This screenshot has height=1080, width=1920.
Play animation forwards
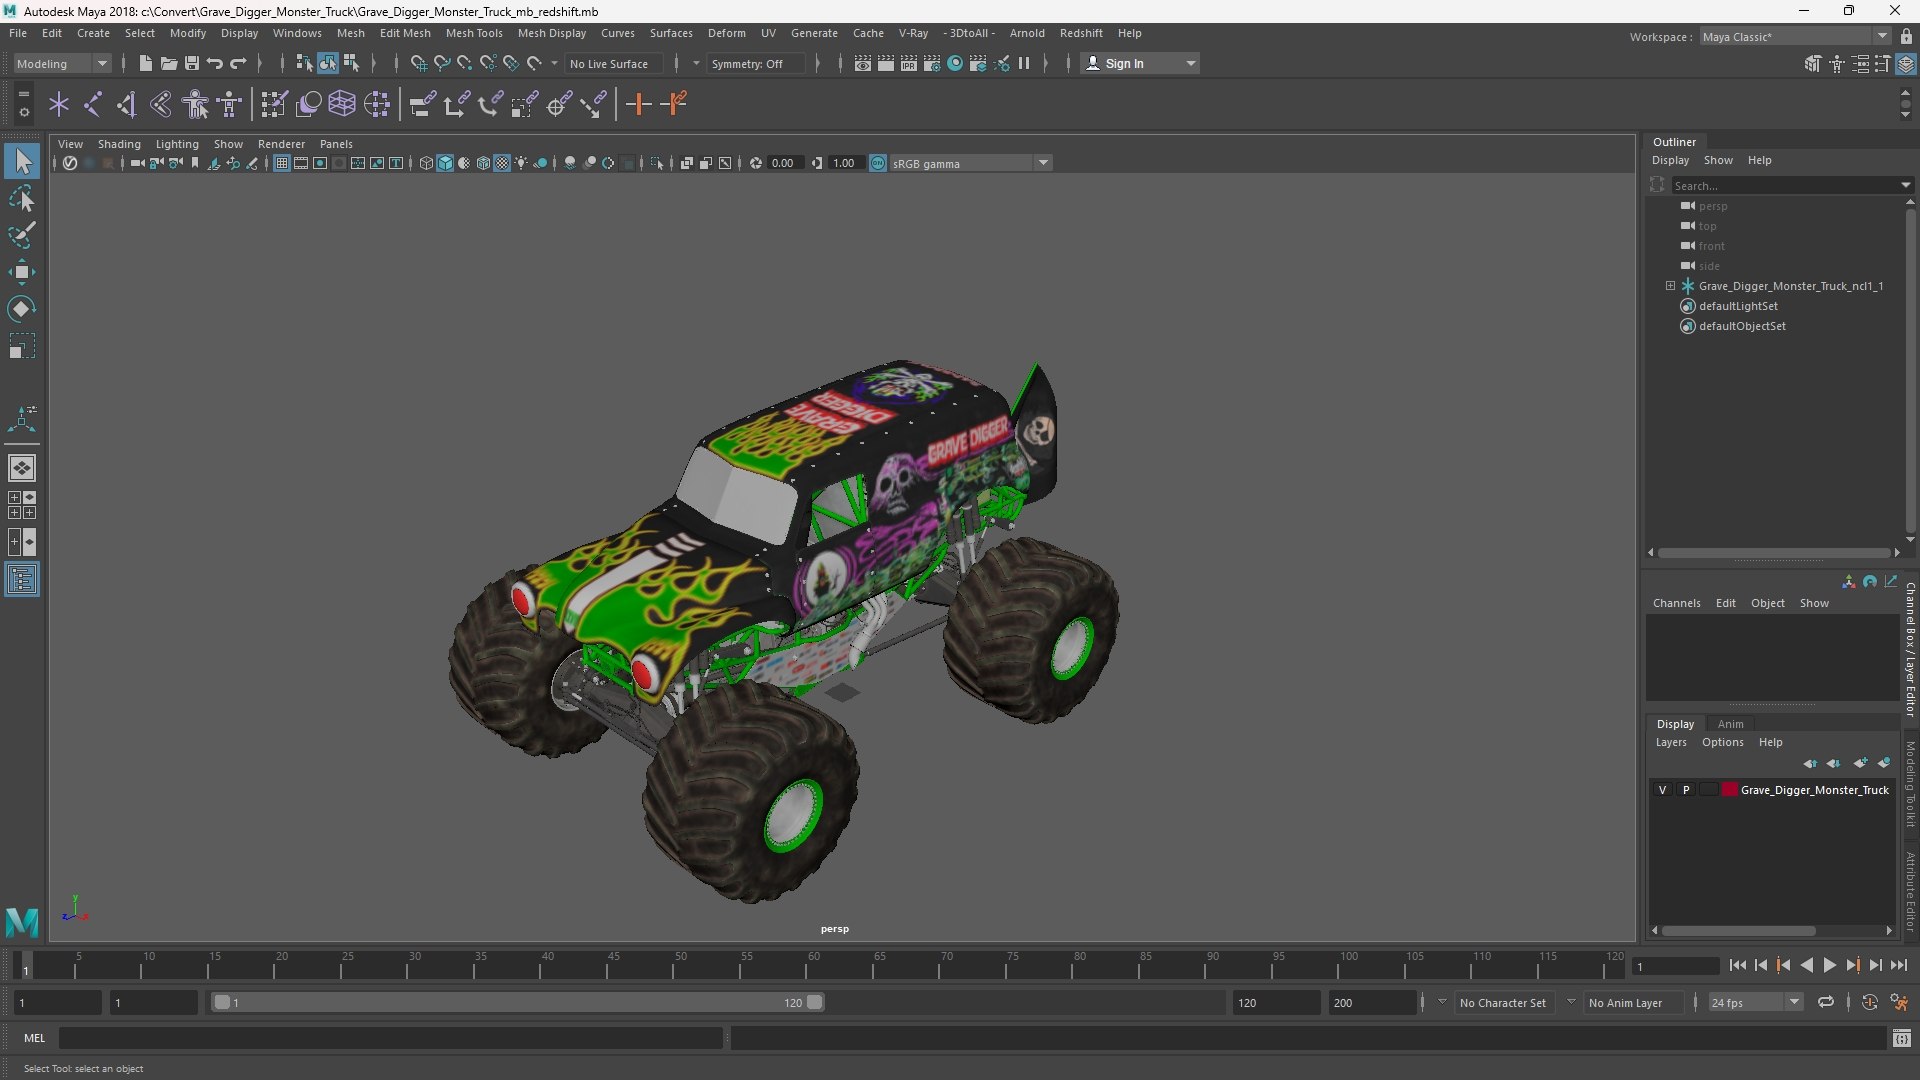pyautogui.click(x=1829, y=965)
